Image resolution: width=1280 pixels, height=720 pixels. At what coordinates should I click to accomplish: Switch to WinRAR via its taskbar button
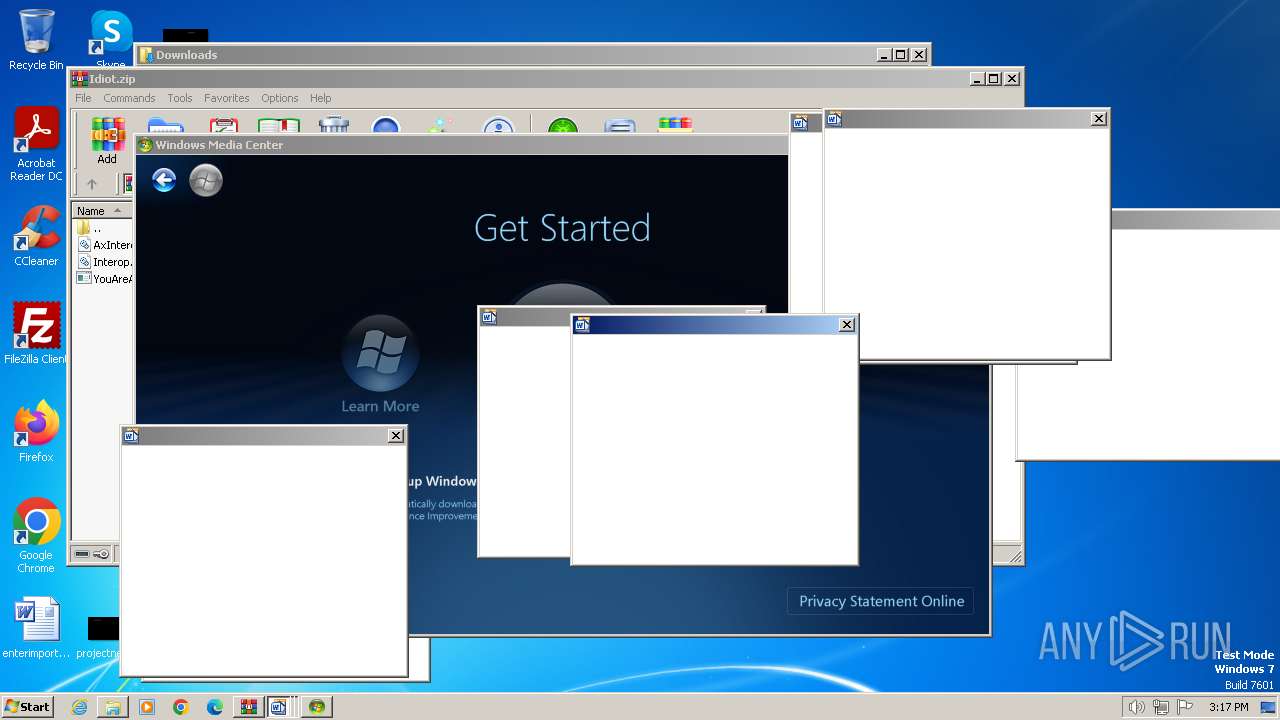point(249,707)
